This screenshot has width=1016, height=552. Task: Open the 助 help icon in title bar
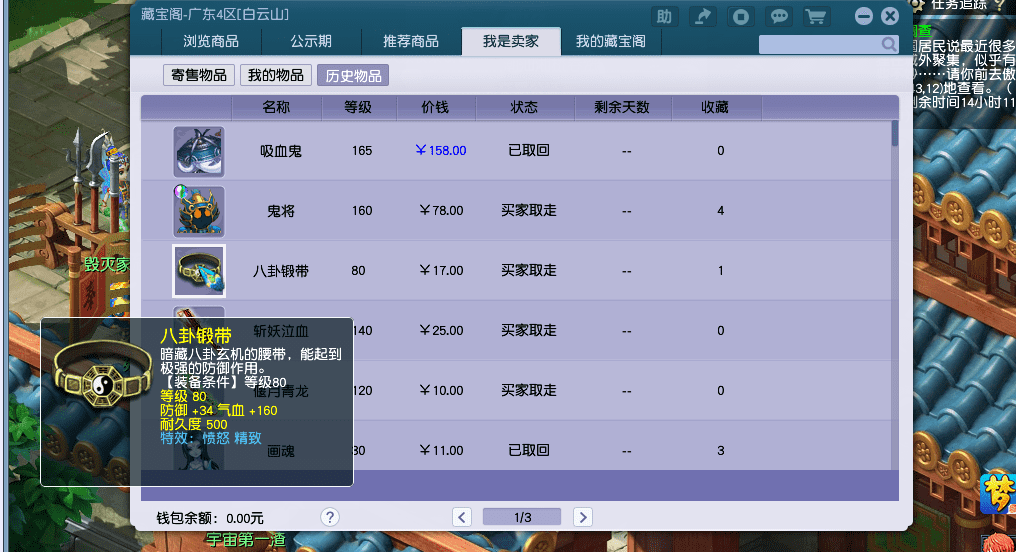click(x=664, y=17)
